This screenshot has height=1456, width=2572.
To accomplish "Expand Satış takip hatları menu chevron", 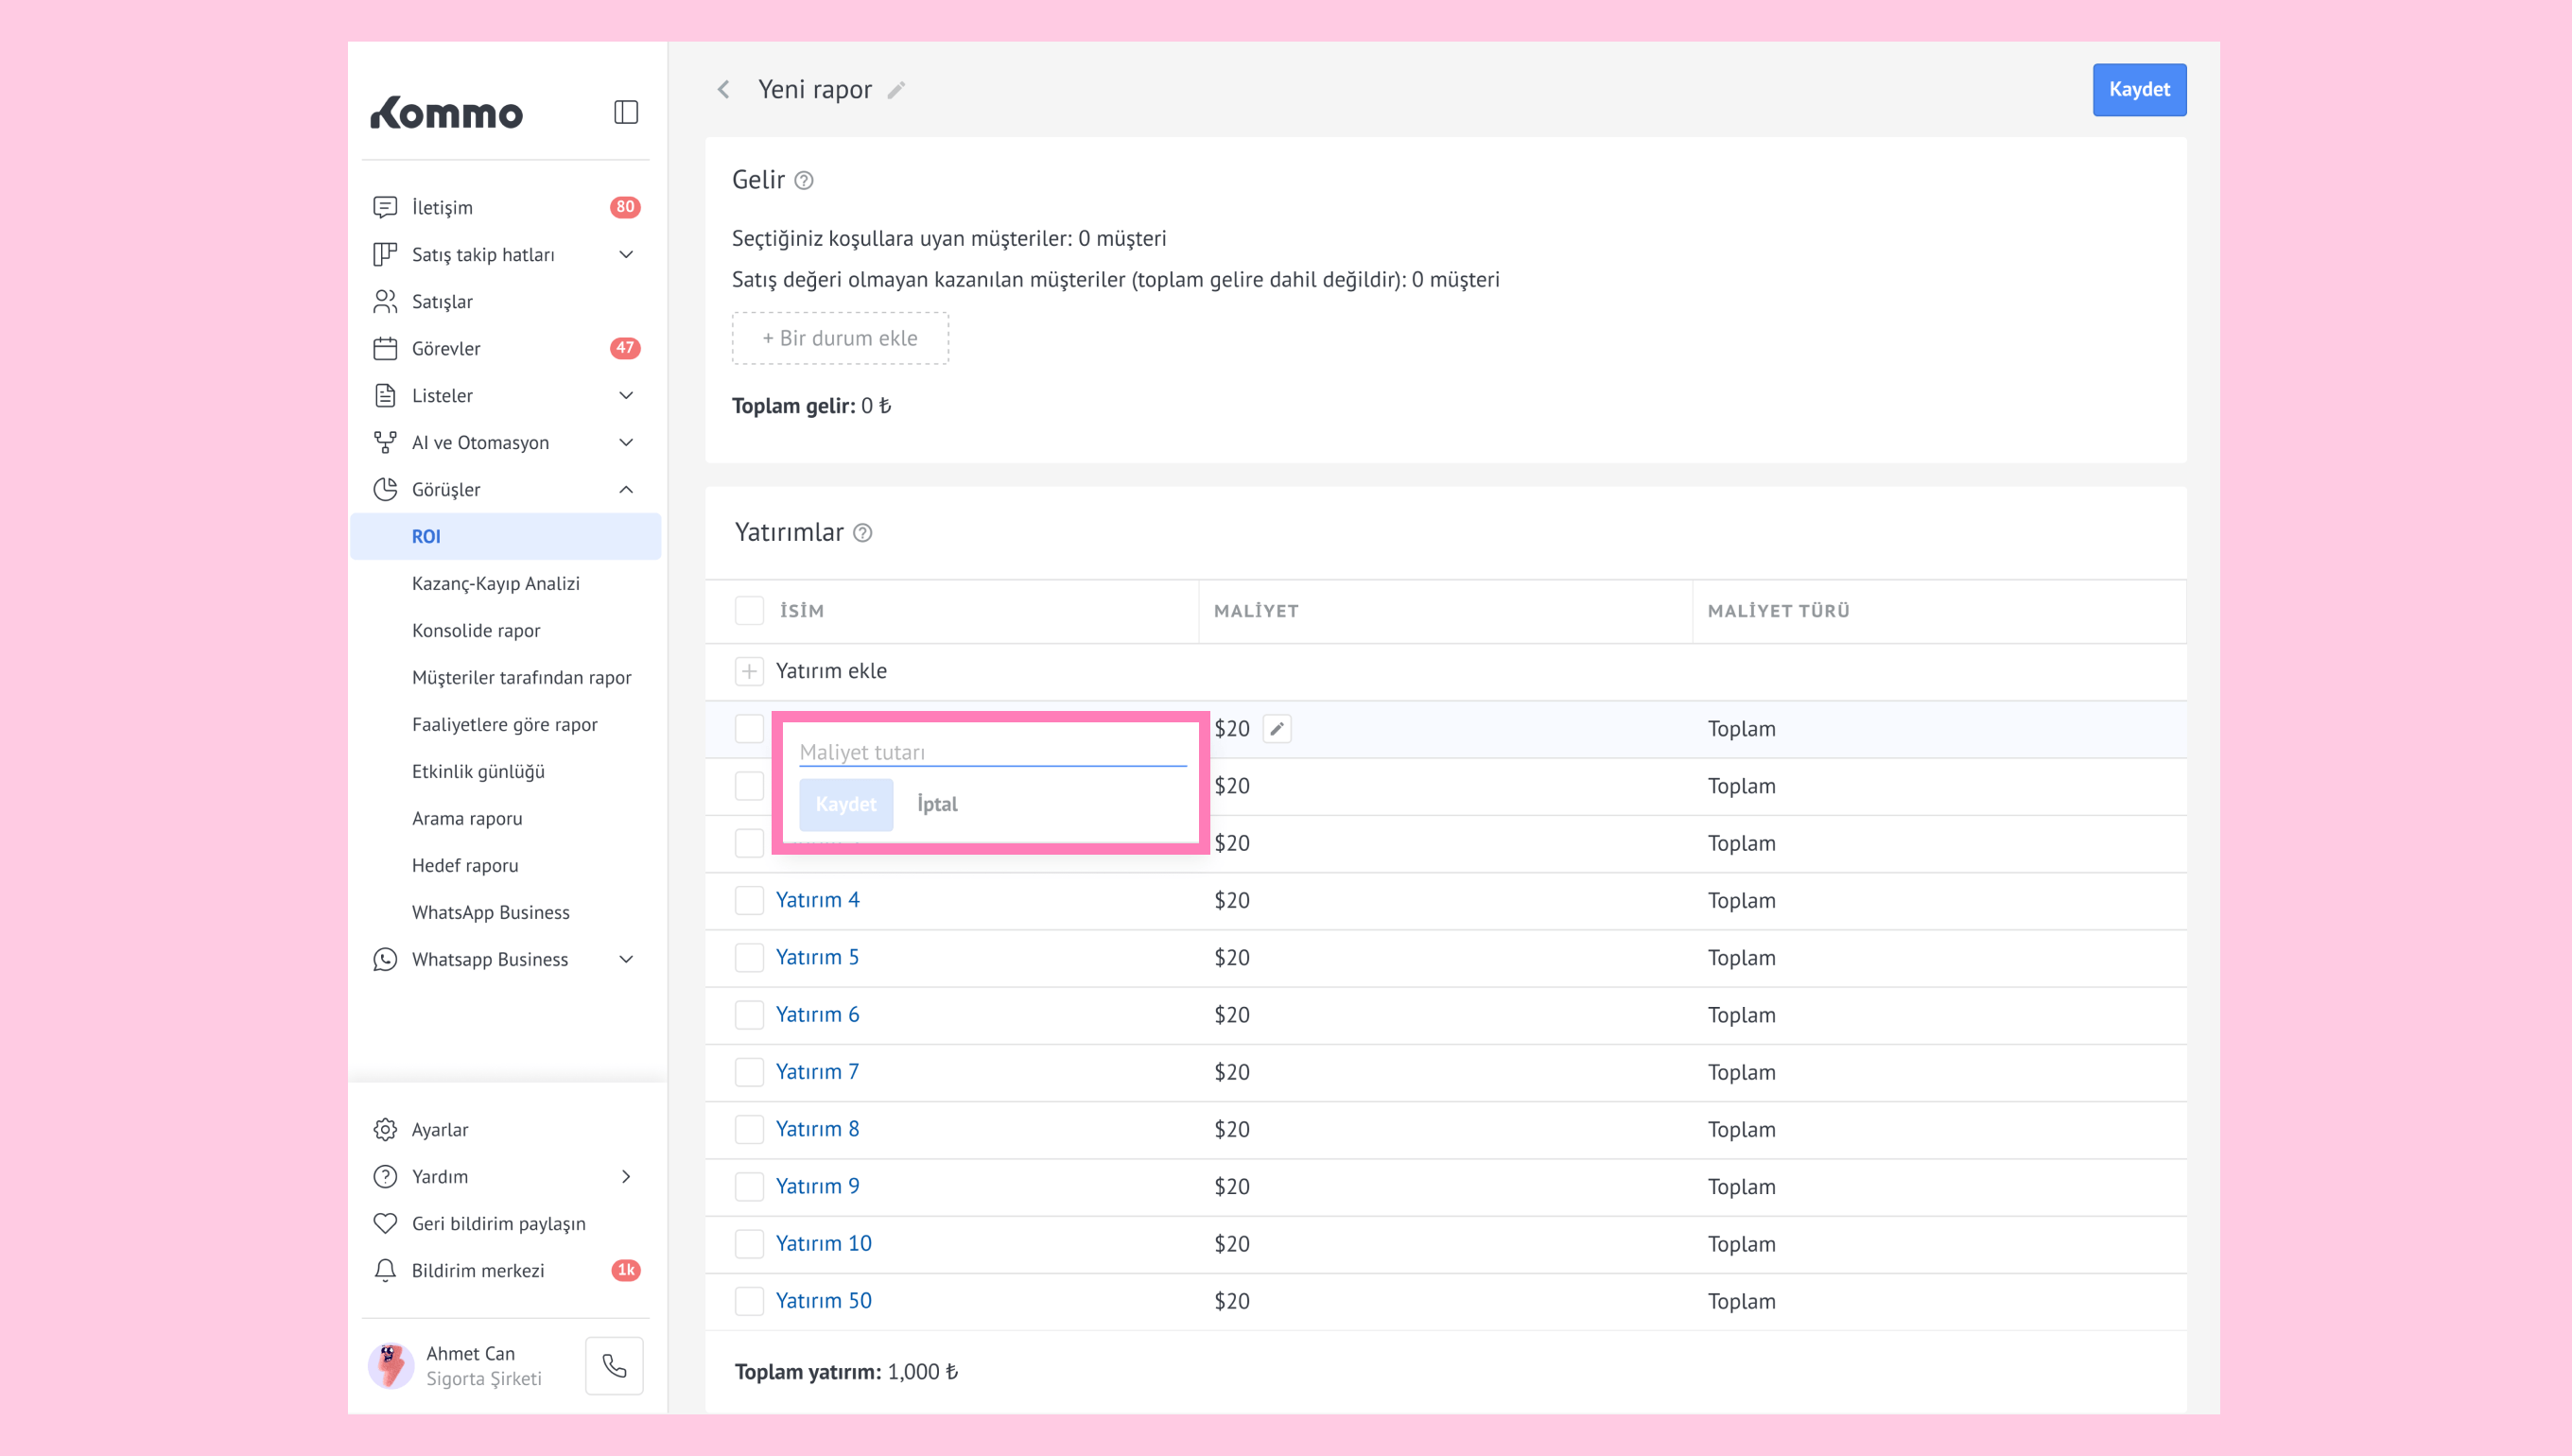I will pos(626,255).
